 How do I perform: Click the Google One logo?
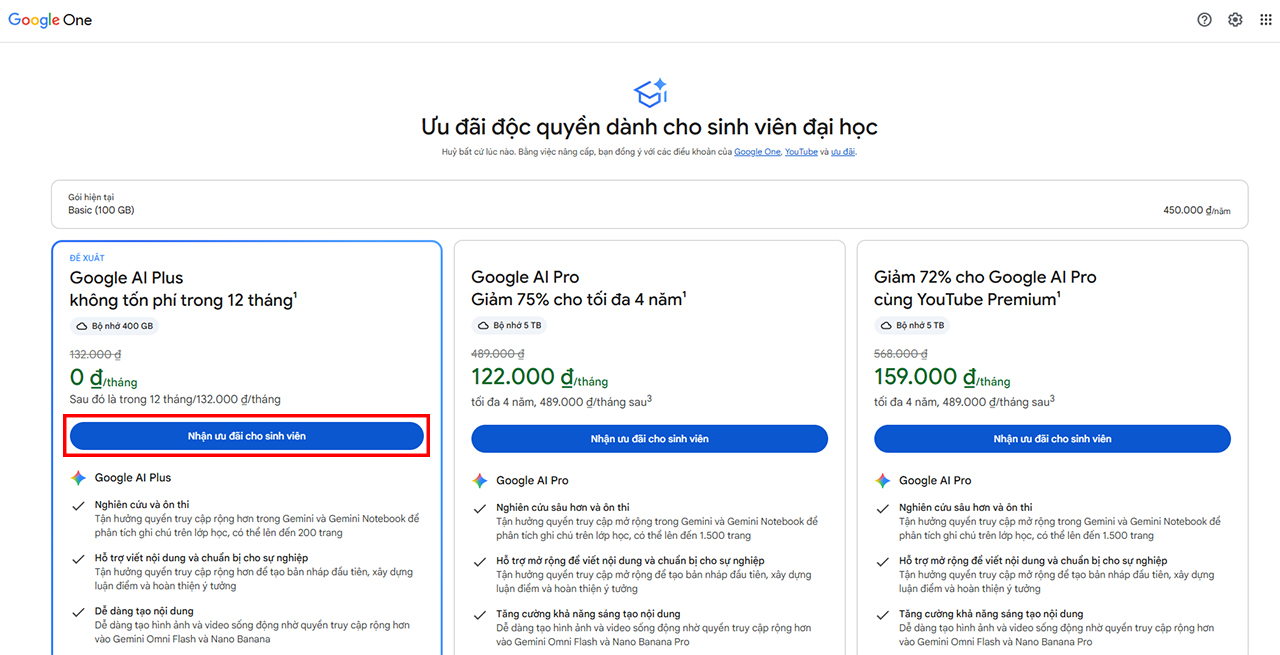tap(50, 20)
